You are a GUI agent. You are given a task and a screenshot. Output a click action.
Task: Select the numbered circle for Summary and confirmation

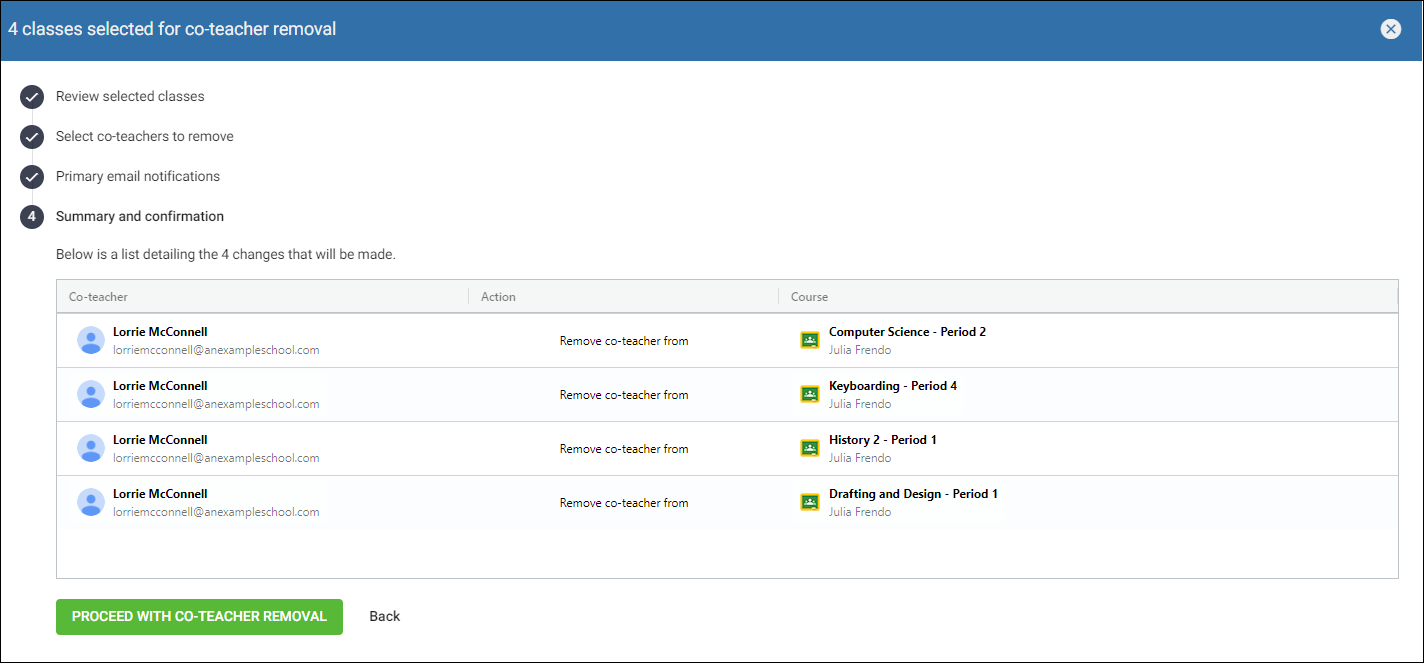31,216
